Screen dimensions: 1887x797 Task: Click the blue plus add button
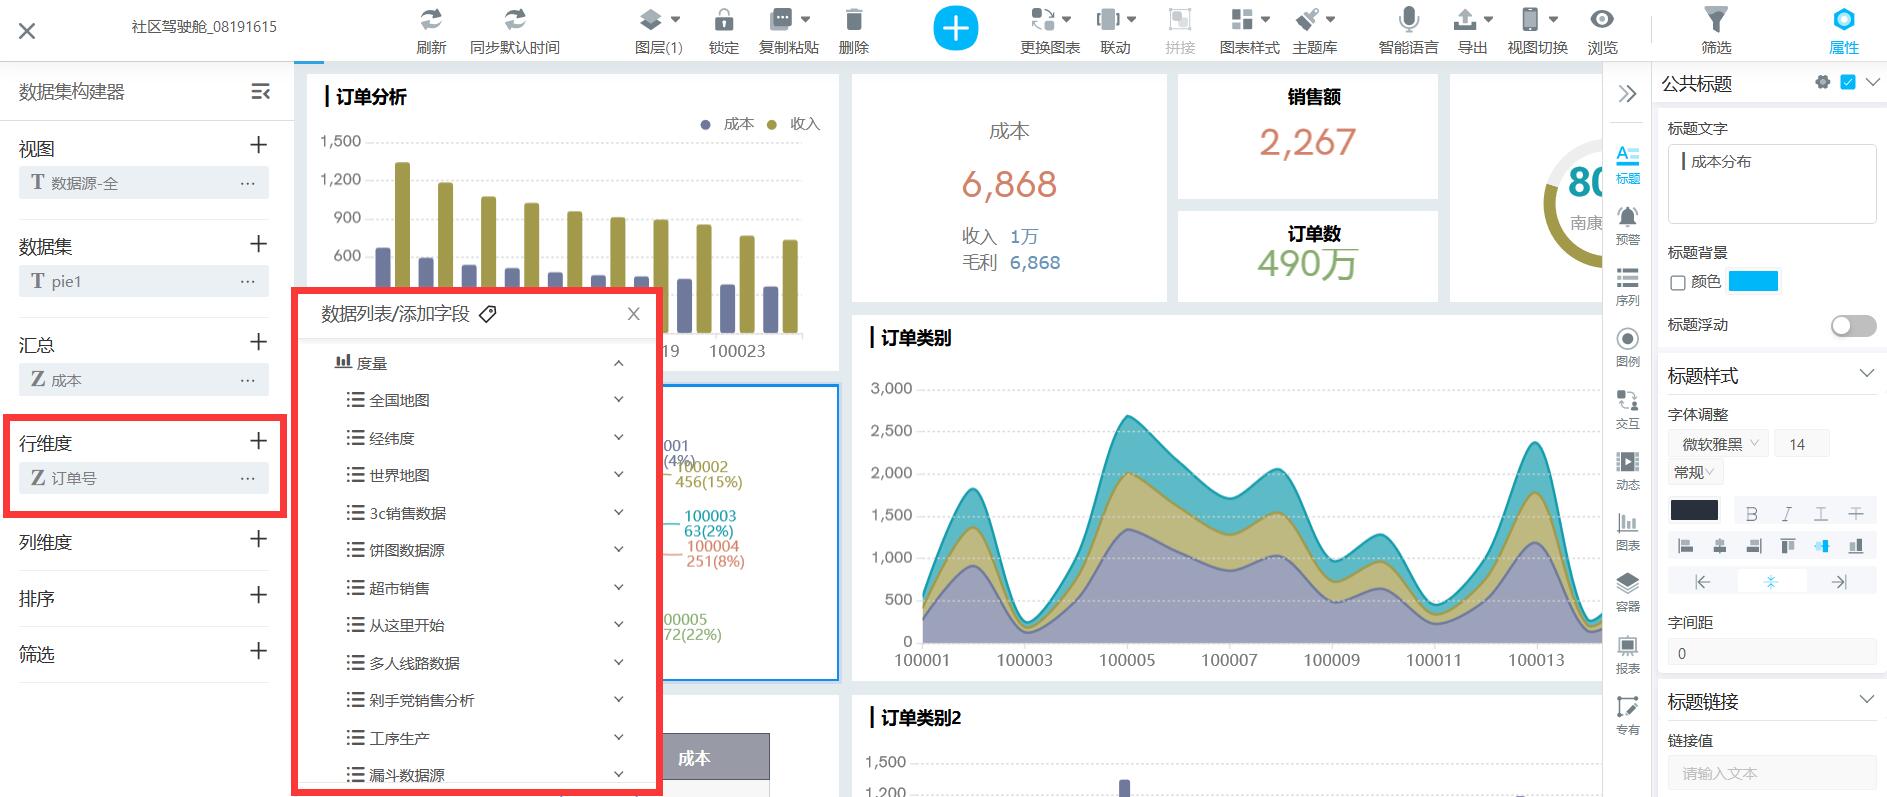955,28
